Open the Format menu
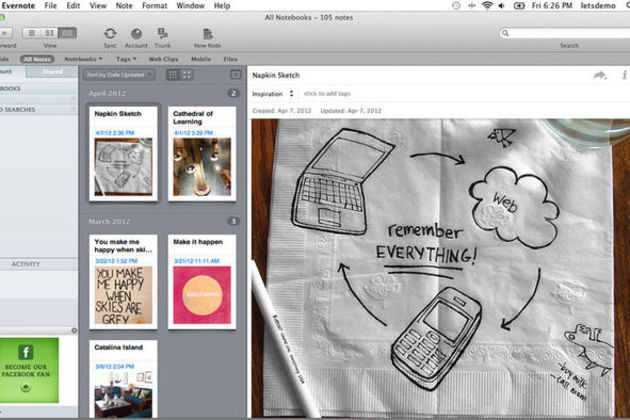The height and width of the screenshot is (420, 630). (x=154, y=6)
